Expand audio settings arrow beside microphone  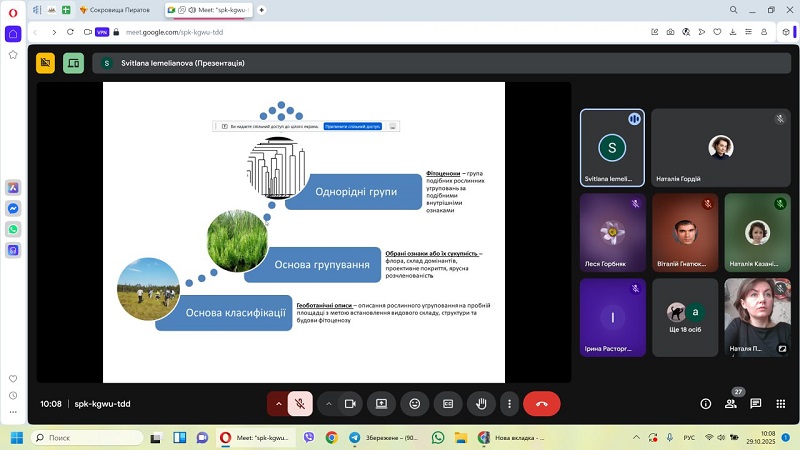coord(277,403)
